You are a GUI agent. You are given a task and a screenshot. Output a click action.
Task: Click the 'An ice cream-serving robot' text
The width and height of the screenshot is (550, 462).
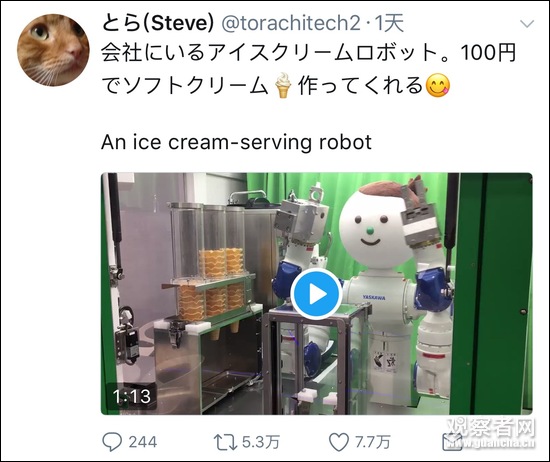coord(236,142)
